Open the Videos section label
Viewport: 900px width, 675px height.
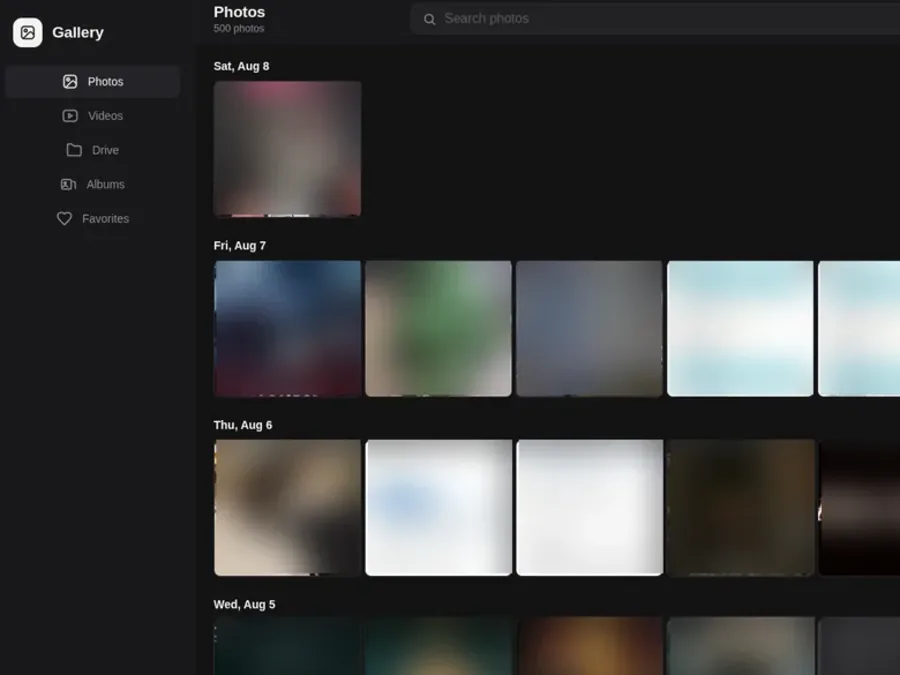point(106,116)
